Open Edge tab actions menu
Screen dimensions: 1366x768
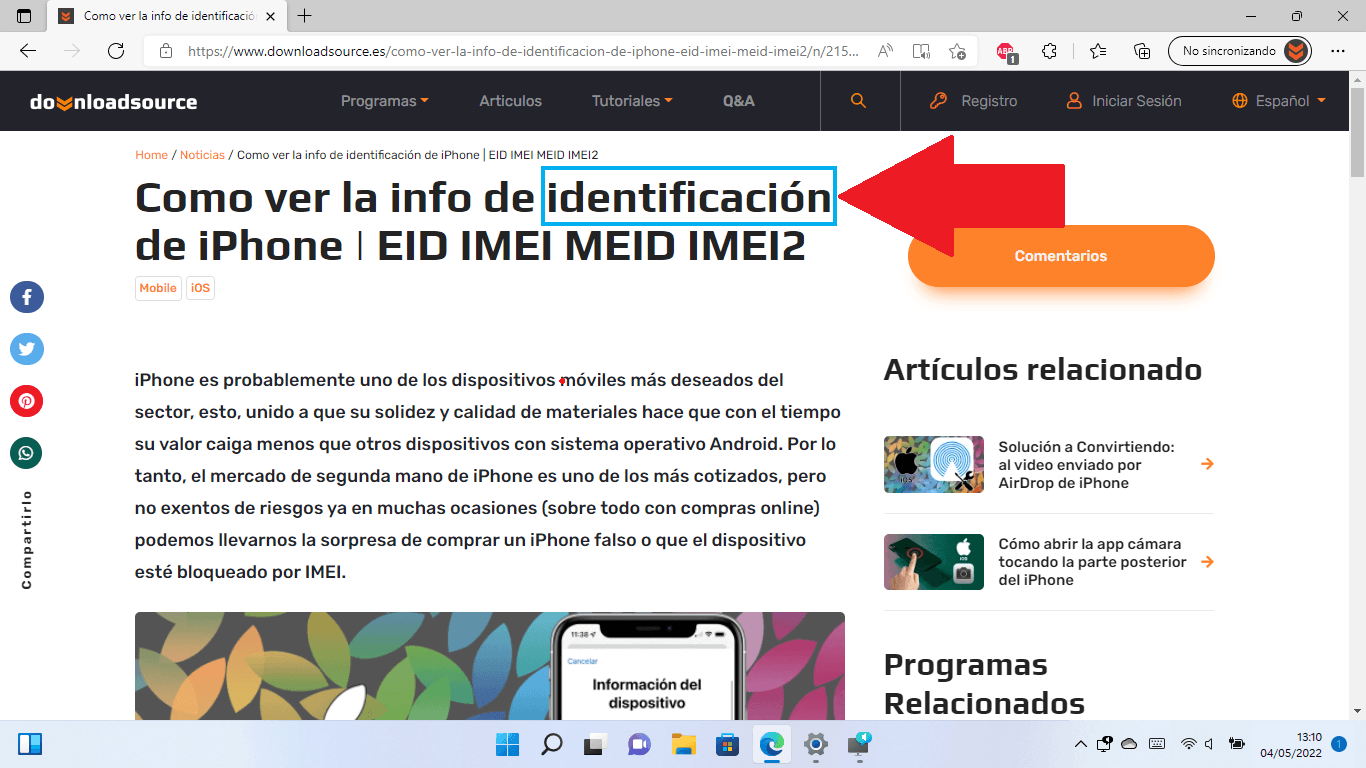tap(24, 16)
